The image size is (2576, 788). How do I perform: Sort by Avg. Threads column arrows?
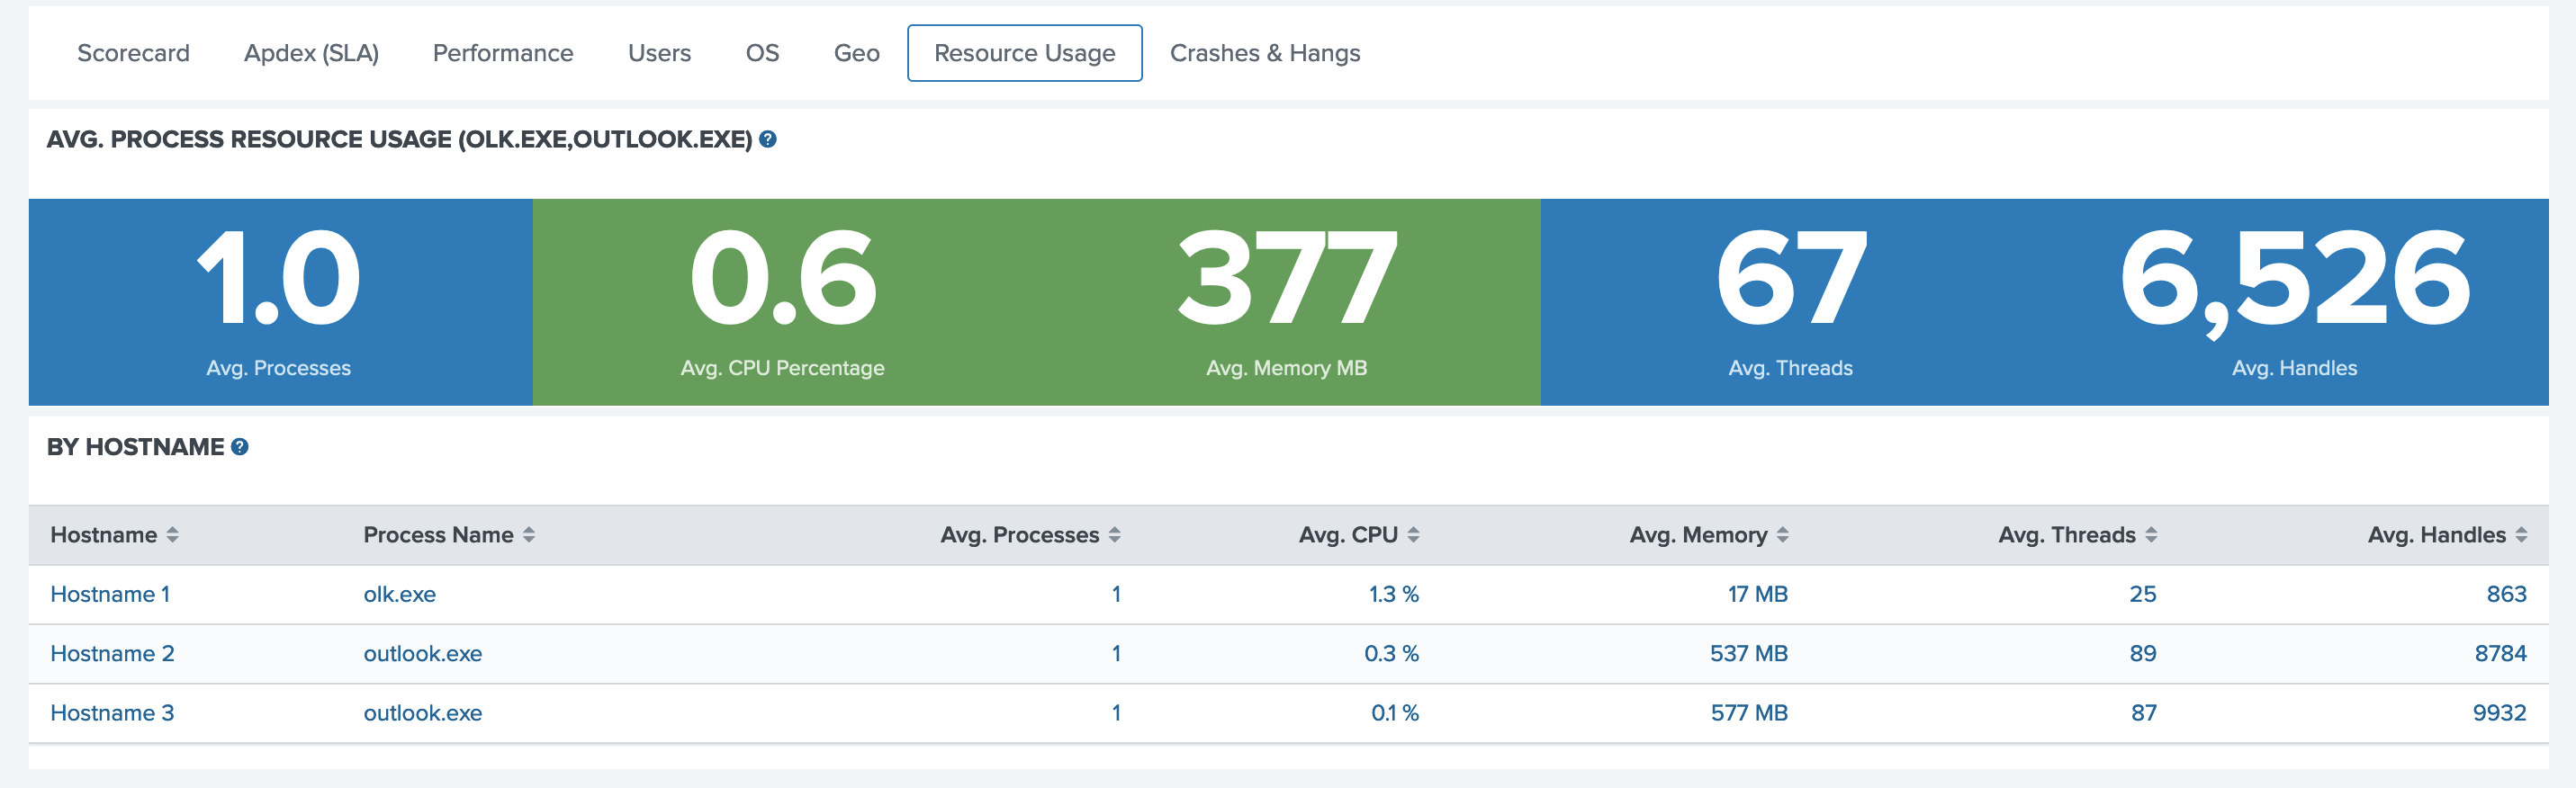pyautogui.click(x=2151, y=535)
